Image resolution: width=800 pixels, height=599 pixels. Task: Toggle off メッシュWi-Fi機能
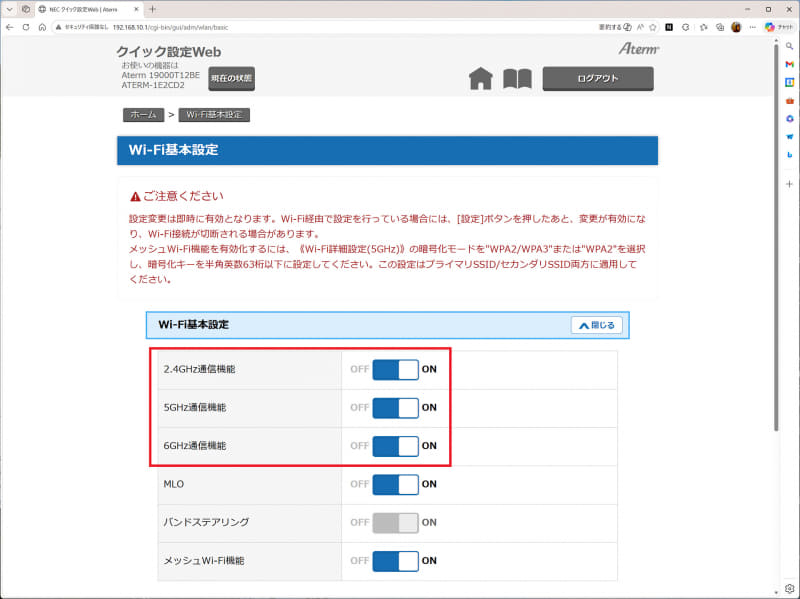tap(397, 561)
